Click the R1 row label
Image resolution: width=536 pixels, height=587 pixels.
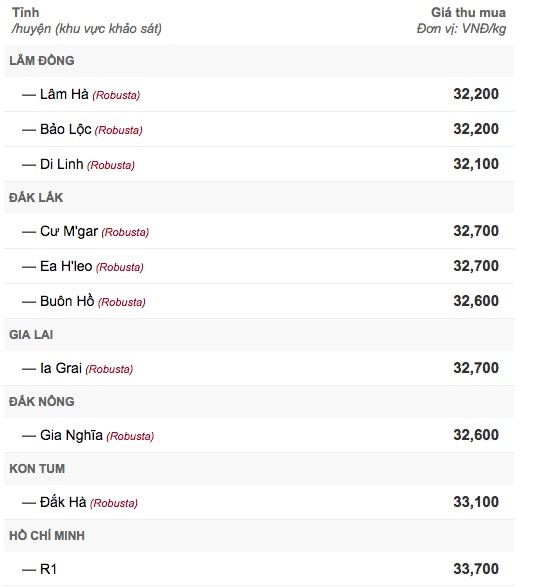pos(48,569)
